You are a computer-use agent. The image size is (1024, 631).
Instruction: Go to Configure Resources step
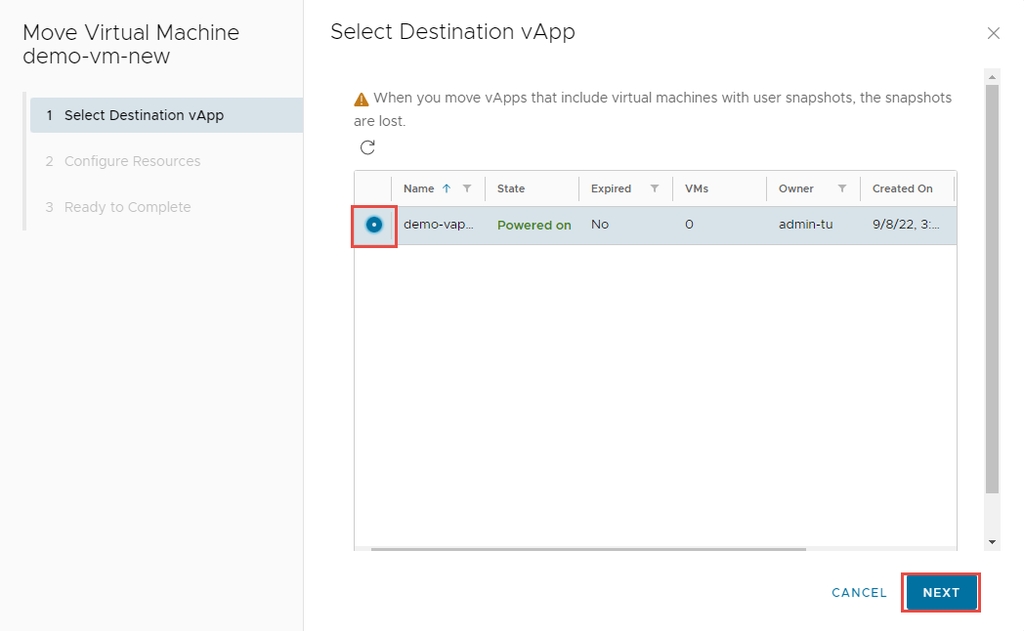132,161
